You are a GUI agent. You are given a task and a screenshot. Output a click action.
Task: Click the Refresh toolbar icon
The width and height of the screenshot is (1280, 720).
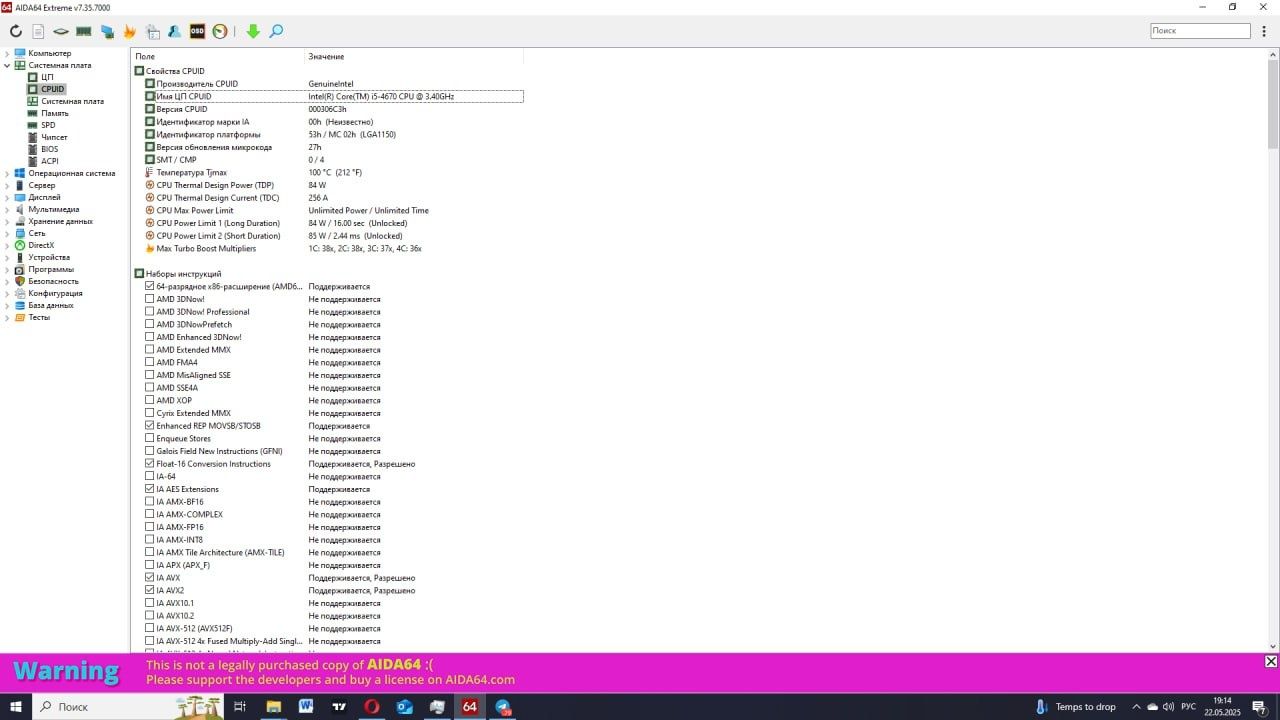click(15, 32)
